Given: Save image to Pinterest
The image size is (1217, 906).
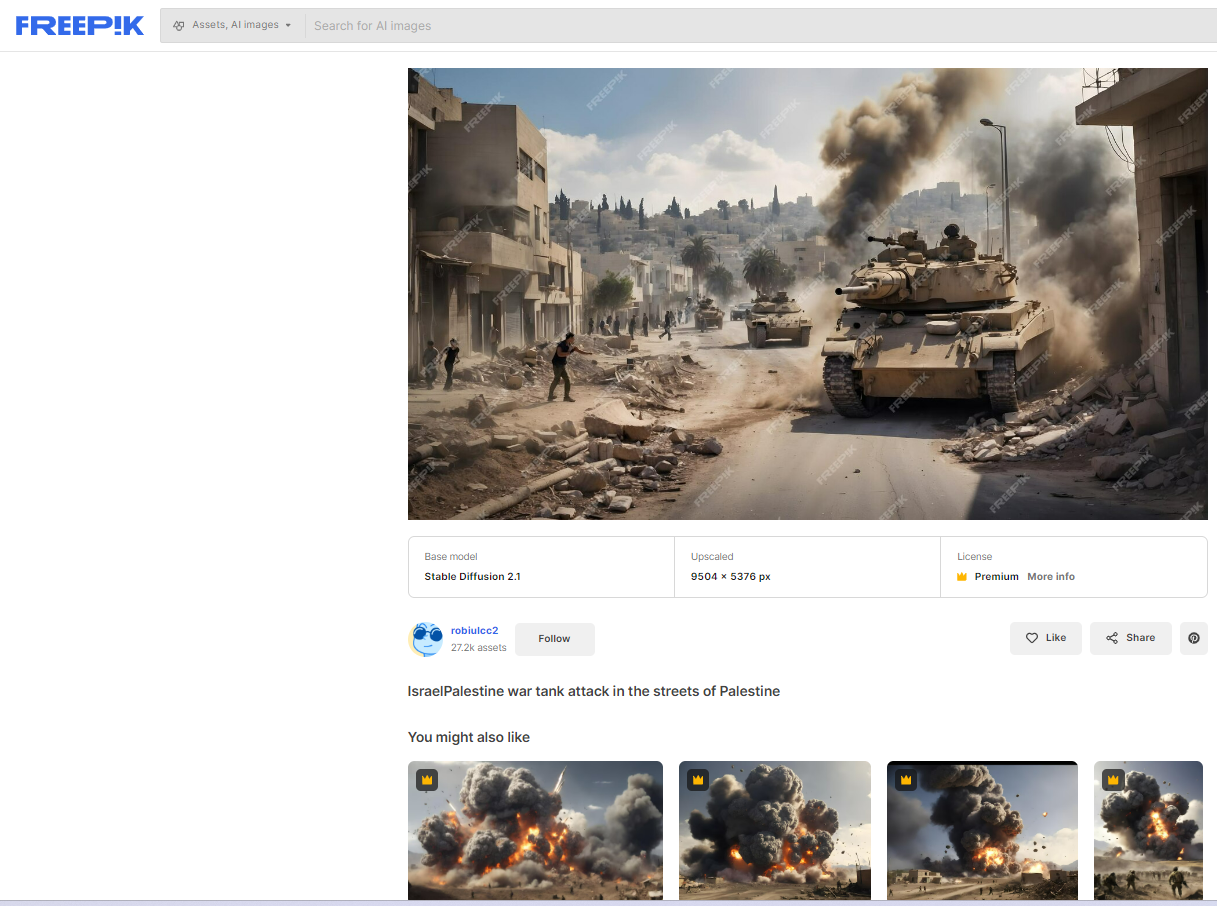Looking at the screenshot, I should [1193, 638].
